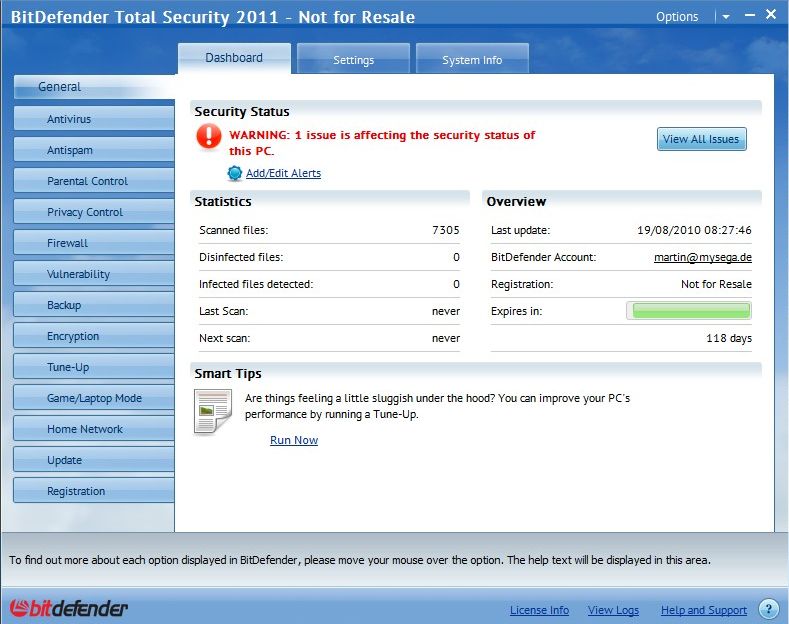Click the Run Now tune-up link
789x624 pixels.
294,440
